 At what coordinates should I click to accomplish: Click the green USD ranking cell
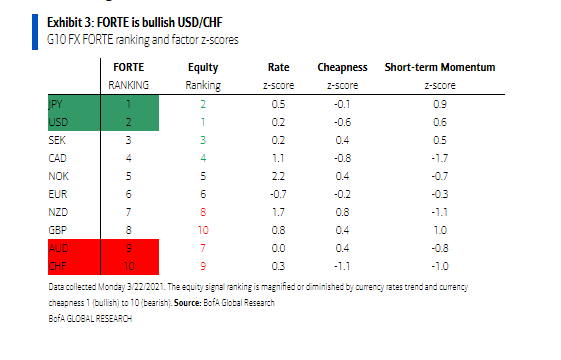point(130,122)
